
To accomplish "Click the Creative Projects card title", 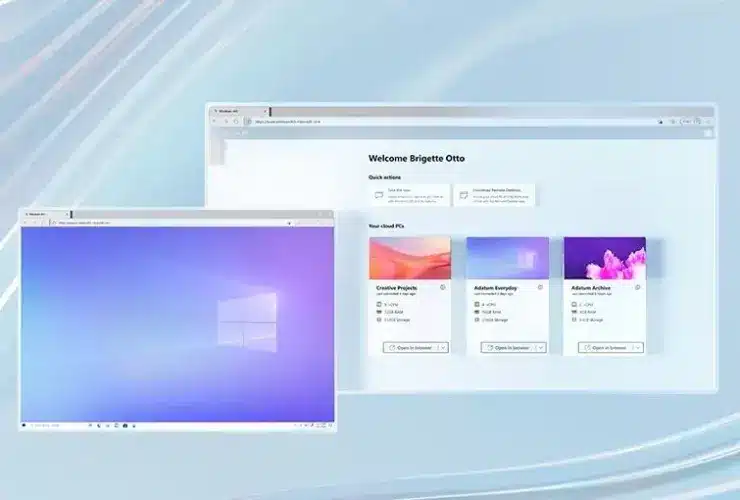I will [396, 288].
